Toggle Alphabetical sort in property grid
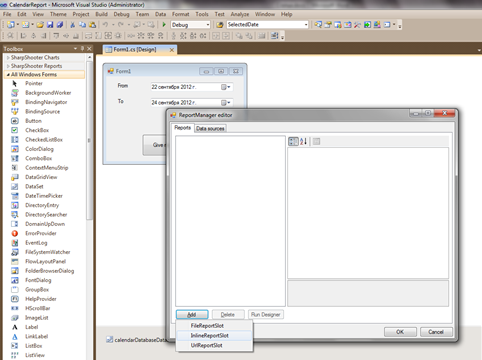Image resolution: width=482 pixels, height=360 pixels. [303, 142]
